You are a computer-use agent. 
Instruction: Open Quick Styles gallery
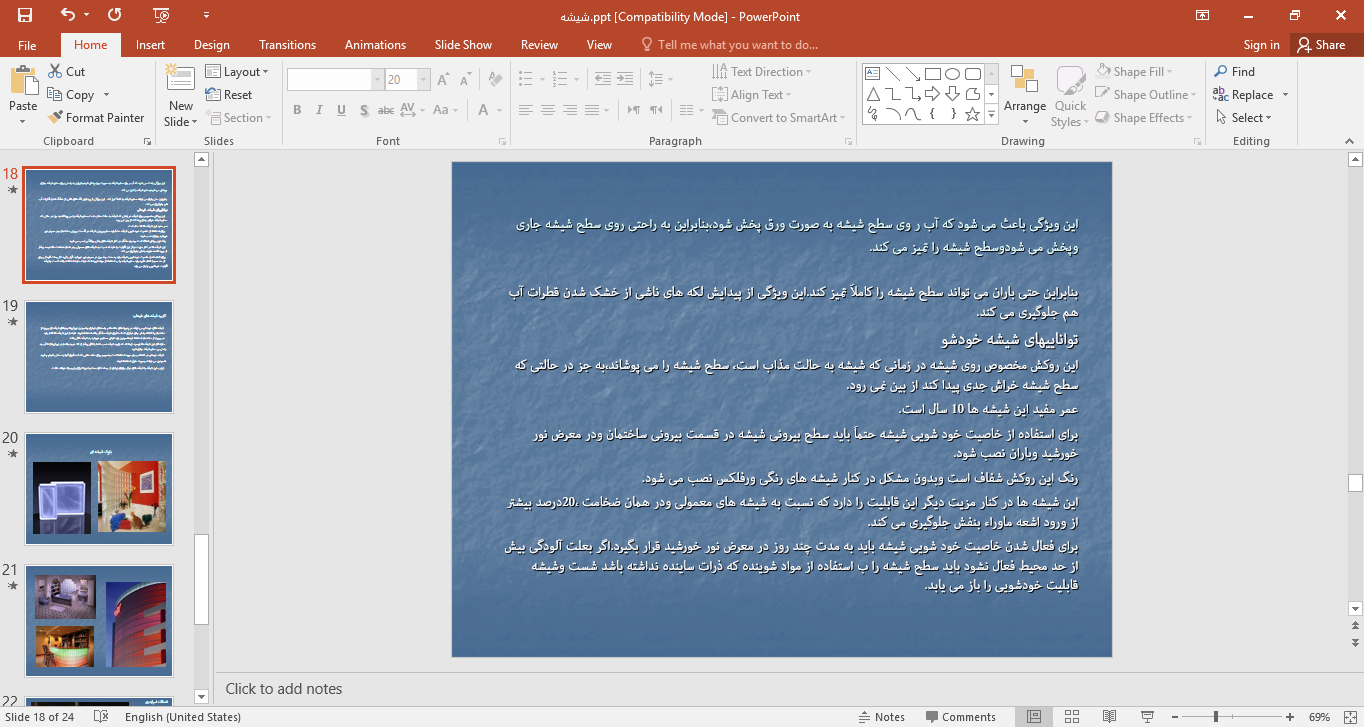point(1070,95)
